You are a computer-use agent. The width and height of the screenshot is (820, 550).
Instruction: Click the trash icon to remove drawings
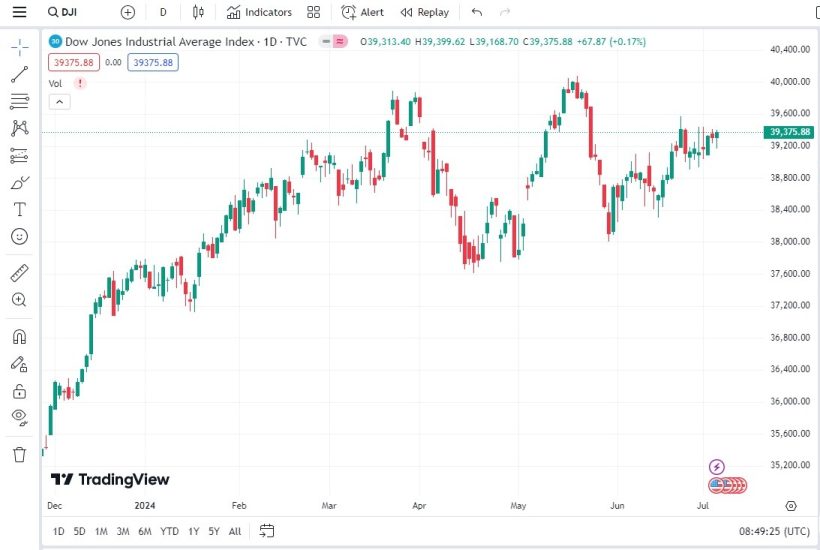click(19, 455)
